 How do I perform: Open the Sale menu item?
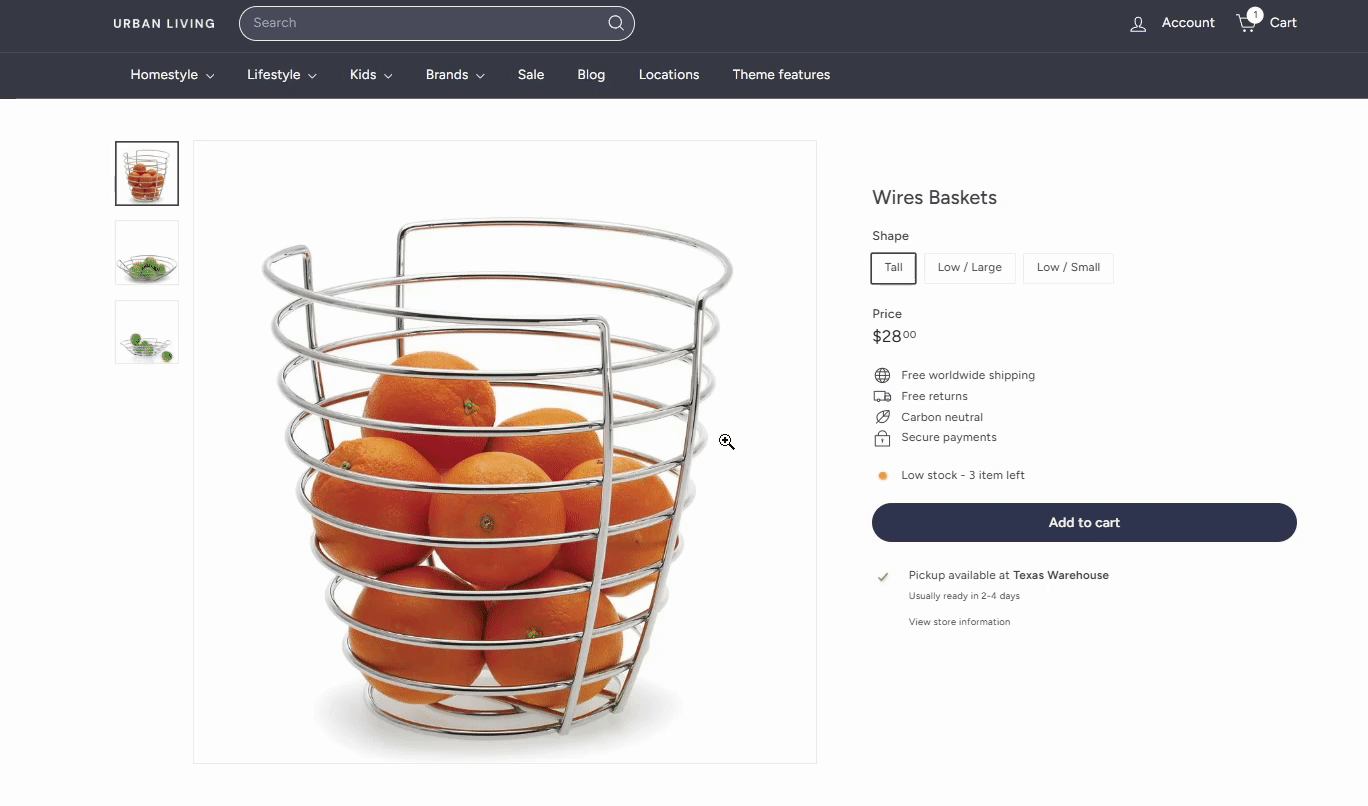531,75
